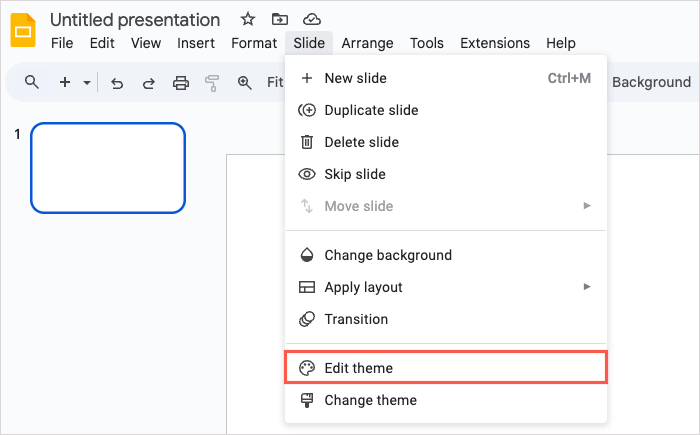Open the Google Slides home logo

click(x=23, y=30)
